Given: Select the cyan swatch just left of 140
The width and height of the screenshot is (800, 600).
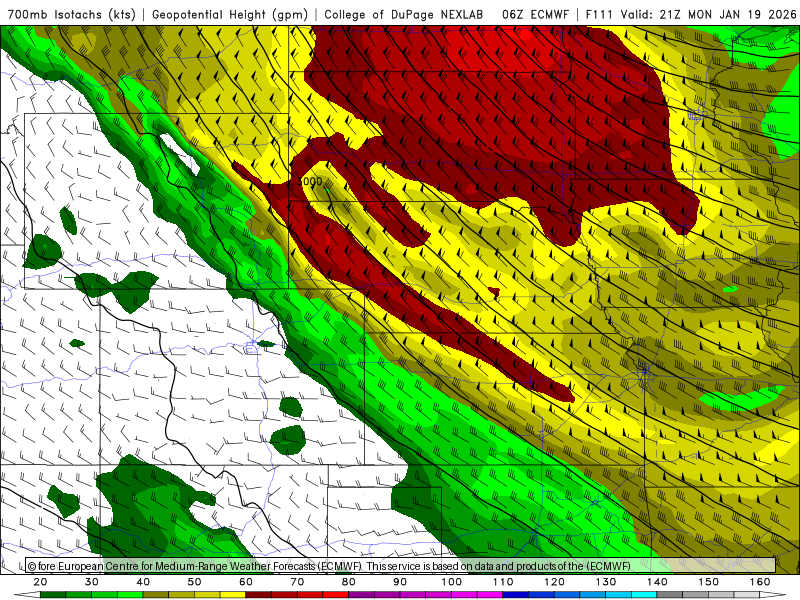Looking at the screenshot, I should [x=644, y=595].
